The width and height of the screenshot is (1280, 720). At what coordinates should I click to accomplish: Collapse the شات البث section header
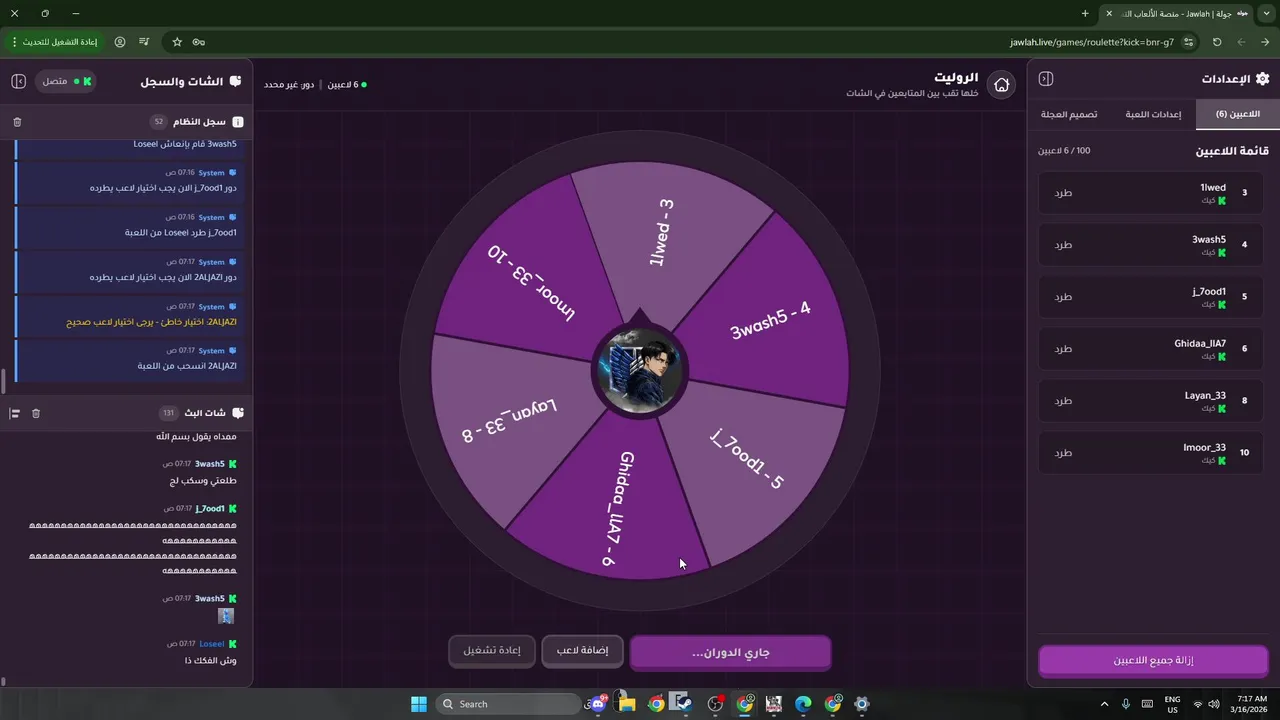coord(126,413)
